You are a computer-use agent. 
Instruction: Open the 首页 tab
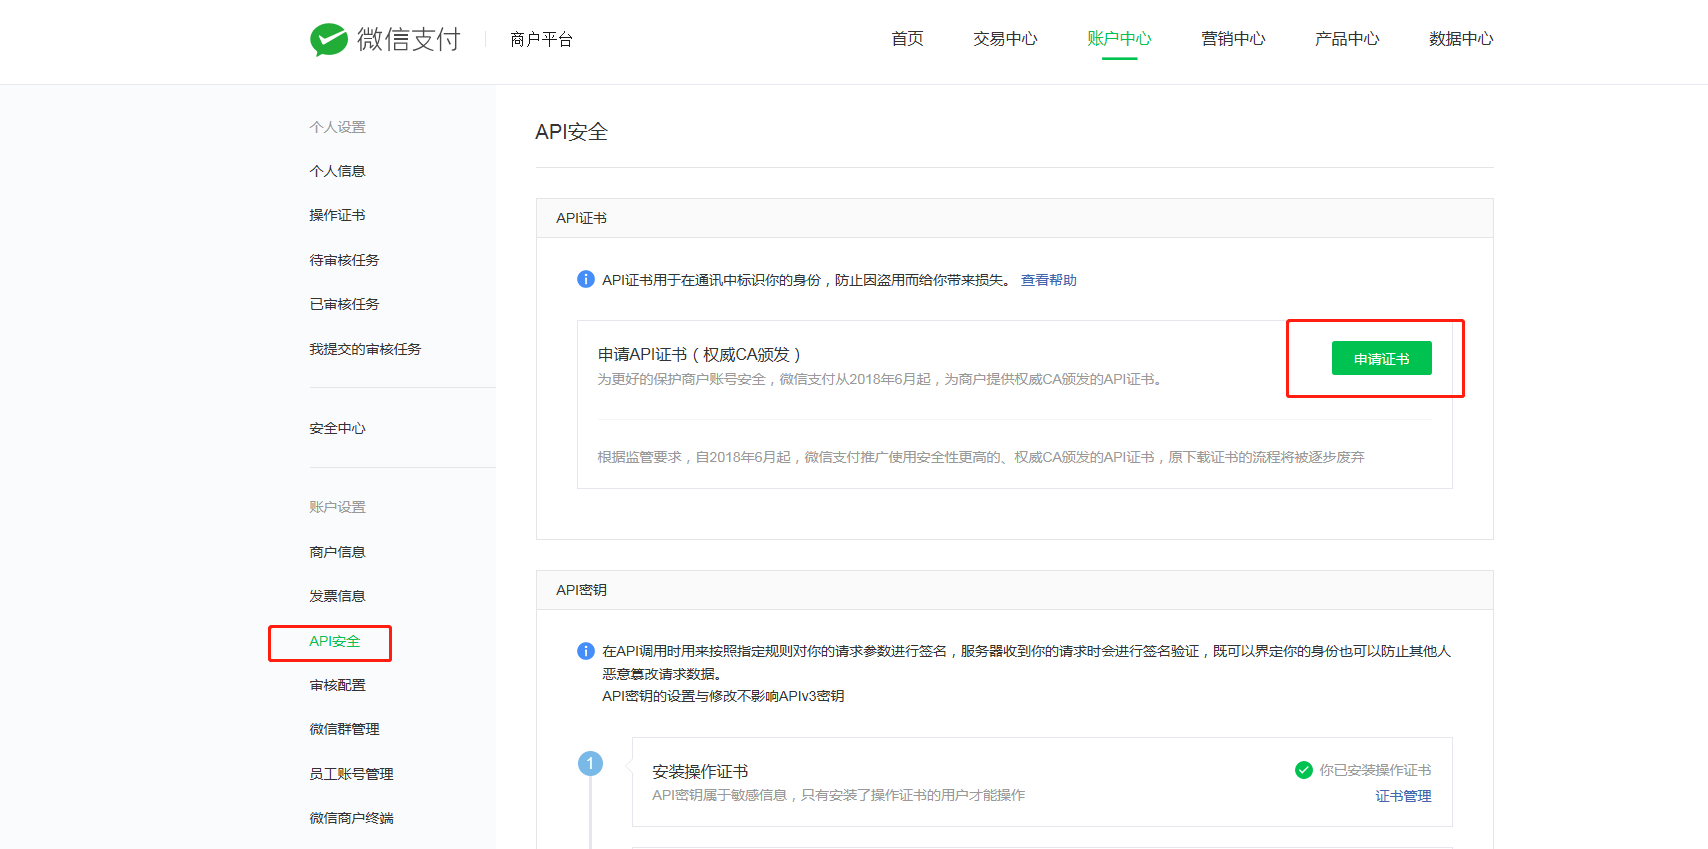pyautogui.click(x=908, y=39)
